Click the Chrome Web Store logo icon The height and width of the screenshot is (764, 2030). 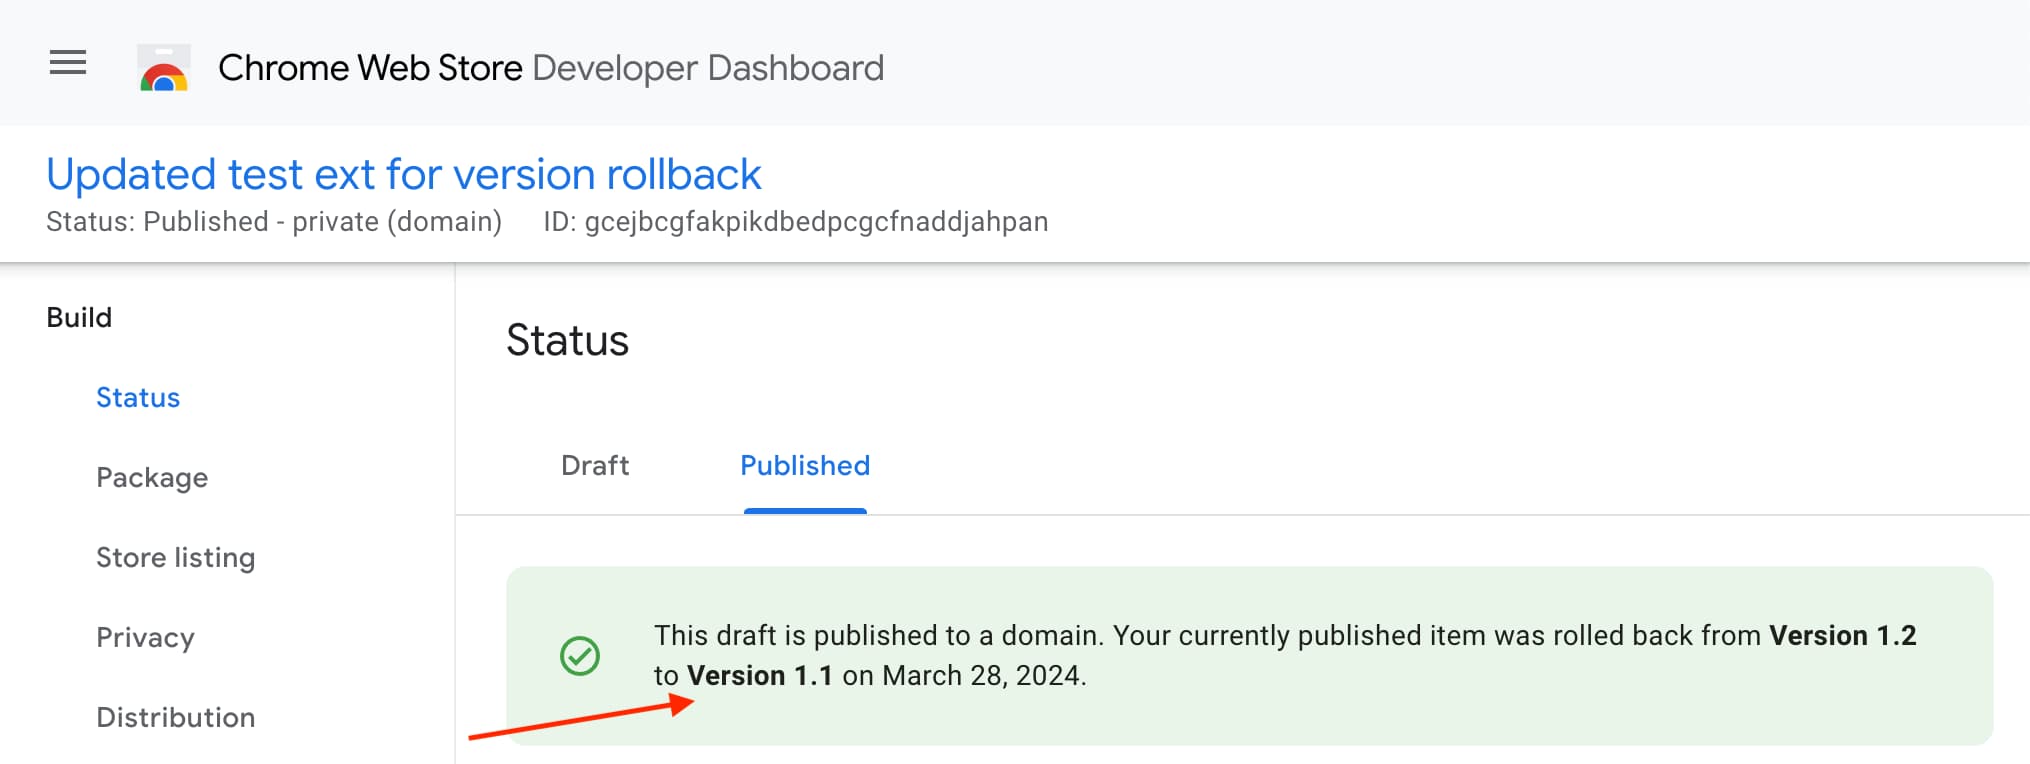pyautogui.click(x=164, y=68)
